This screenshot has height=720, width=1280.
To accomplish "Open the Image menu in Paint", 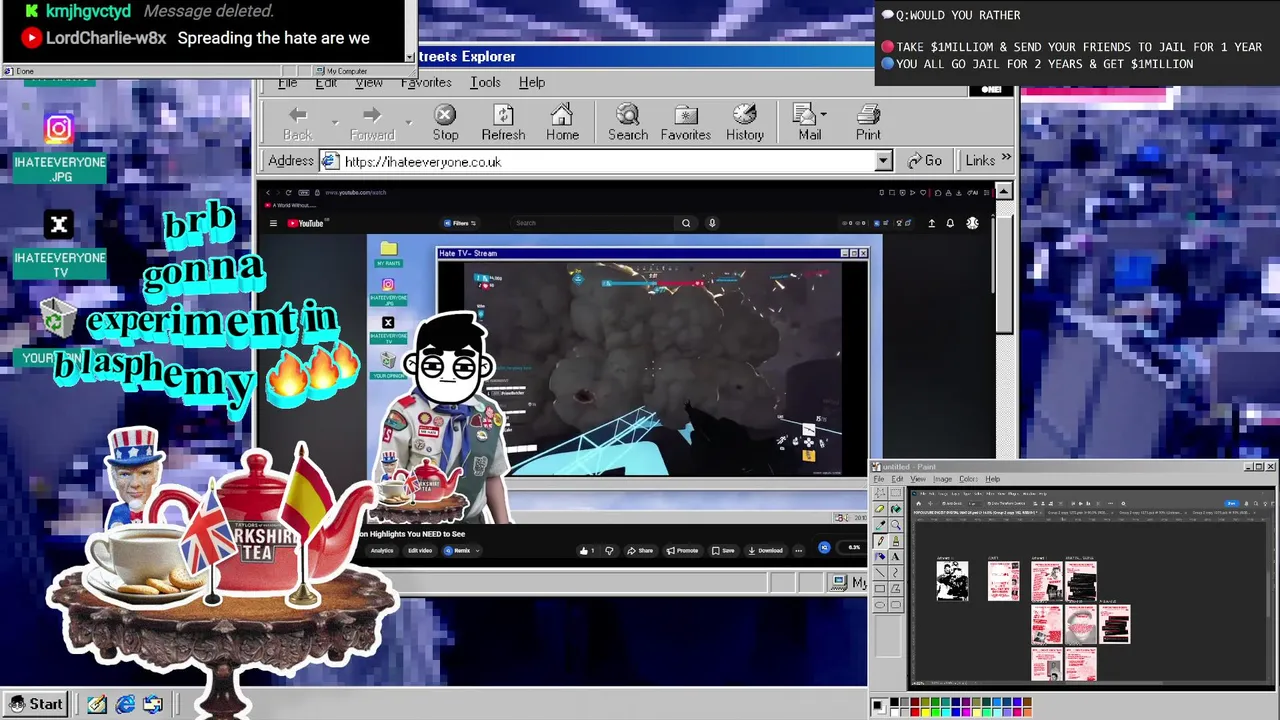I will click(942, 479).
